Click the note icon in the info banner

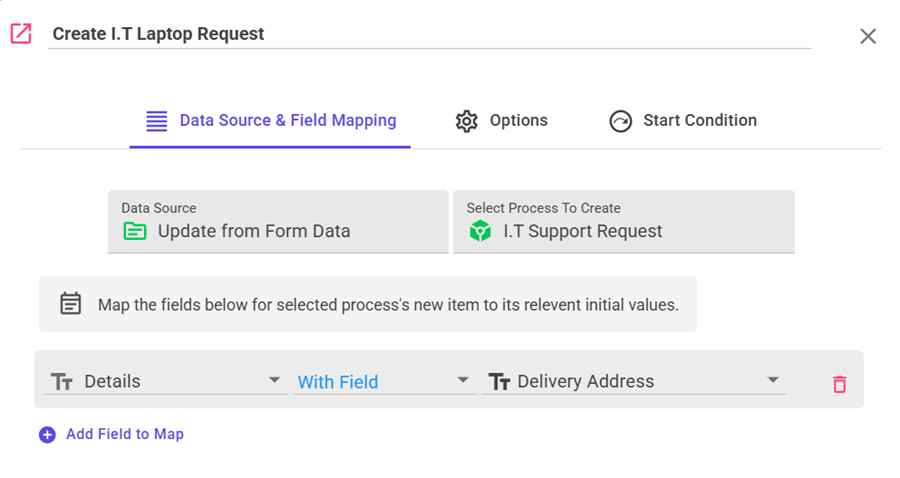[70, 304]
